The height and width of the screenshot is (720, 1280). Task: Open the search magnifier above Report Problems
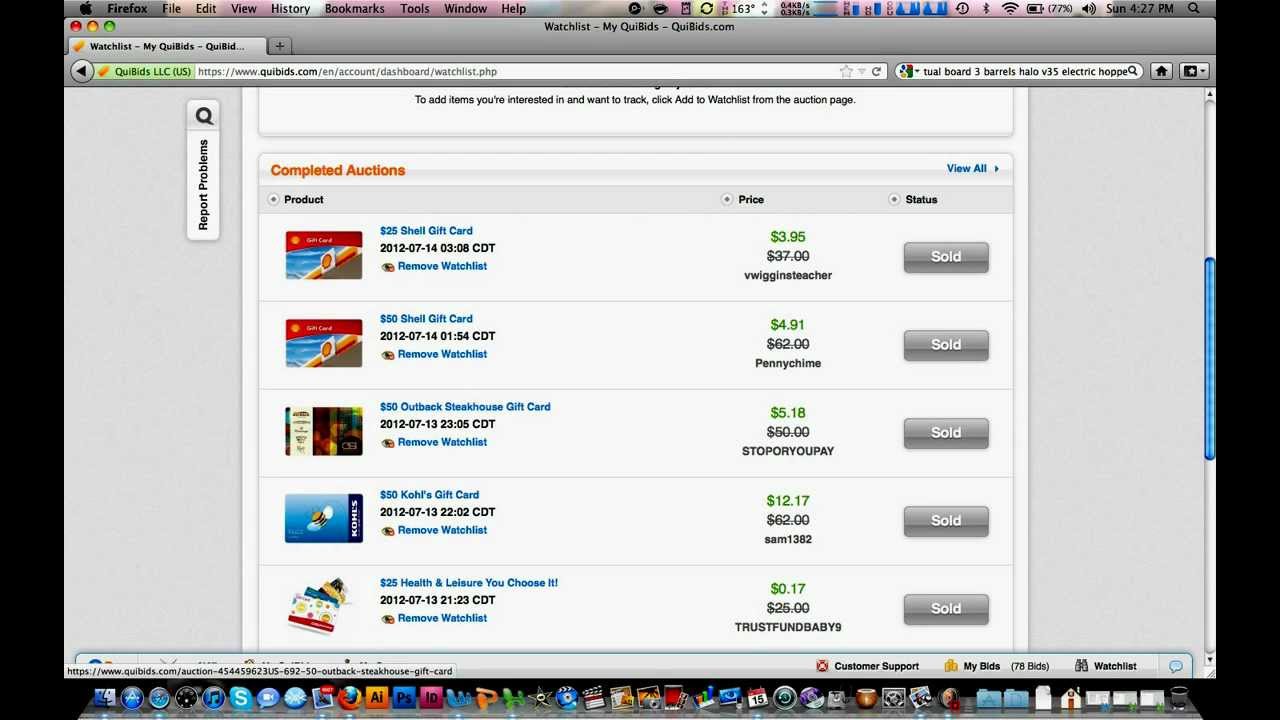click(204, 116)
